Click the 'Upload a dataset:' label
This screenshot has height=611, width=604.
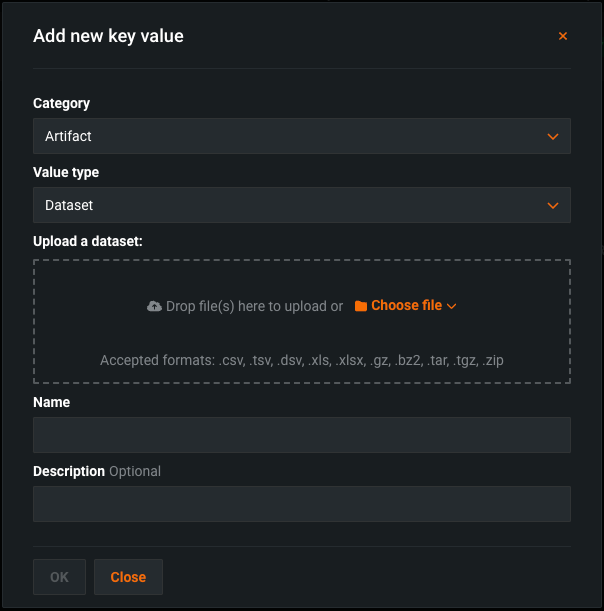coord(88,241)
